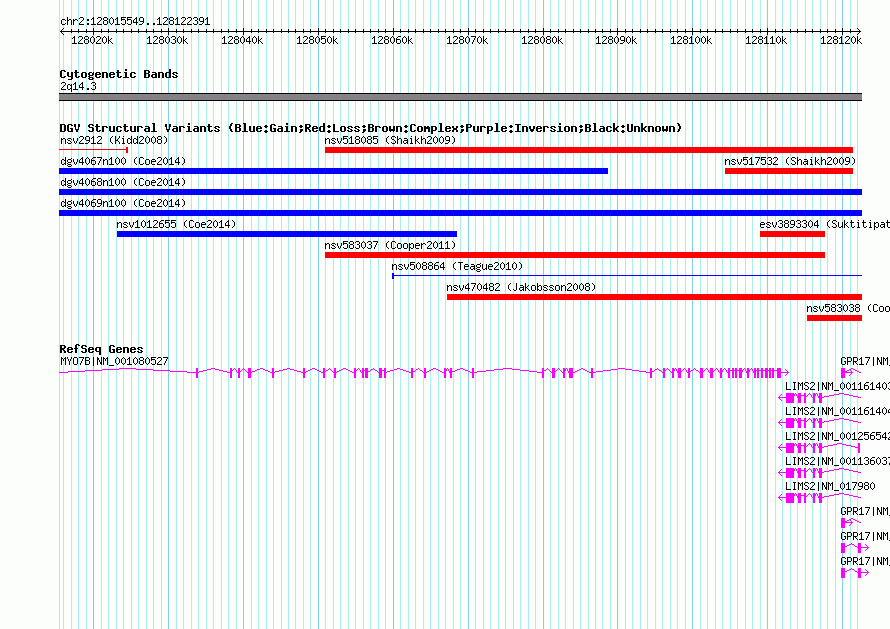Click the chr2:128015549..128122391 region label
The image size is (890, 629).
(135, 21)
